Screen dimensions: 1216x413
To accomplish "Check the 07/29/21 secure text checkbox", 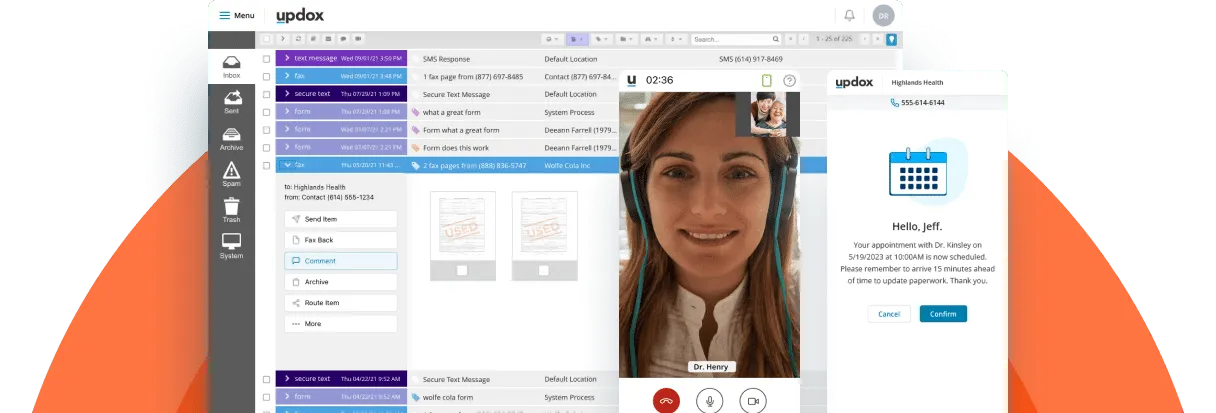I will click(266, 94).
